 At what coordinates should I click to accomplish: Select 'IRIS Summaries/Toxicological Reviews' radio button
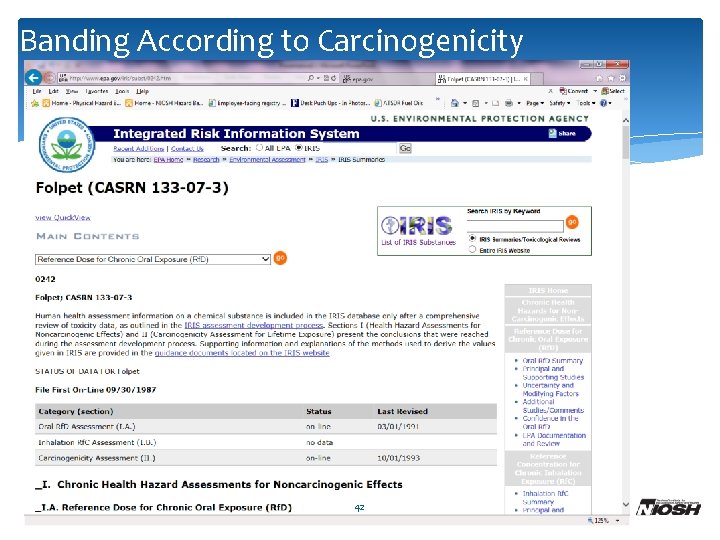(472, 238)
